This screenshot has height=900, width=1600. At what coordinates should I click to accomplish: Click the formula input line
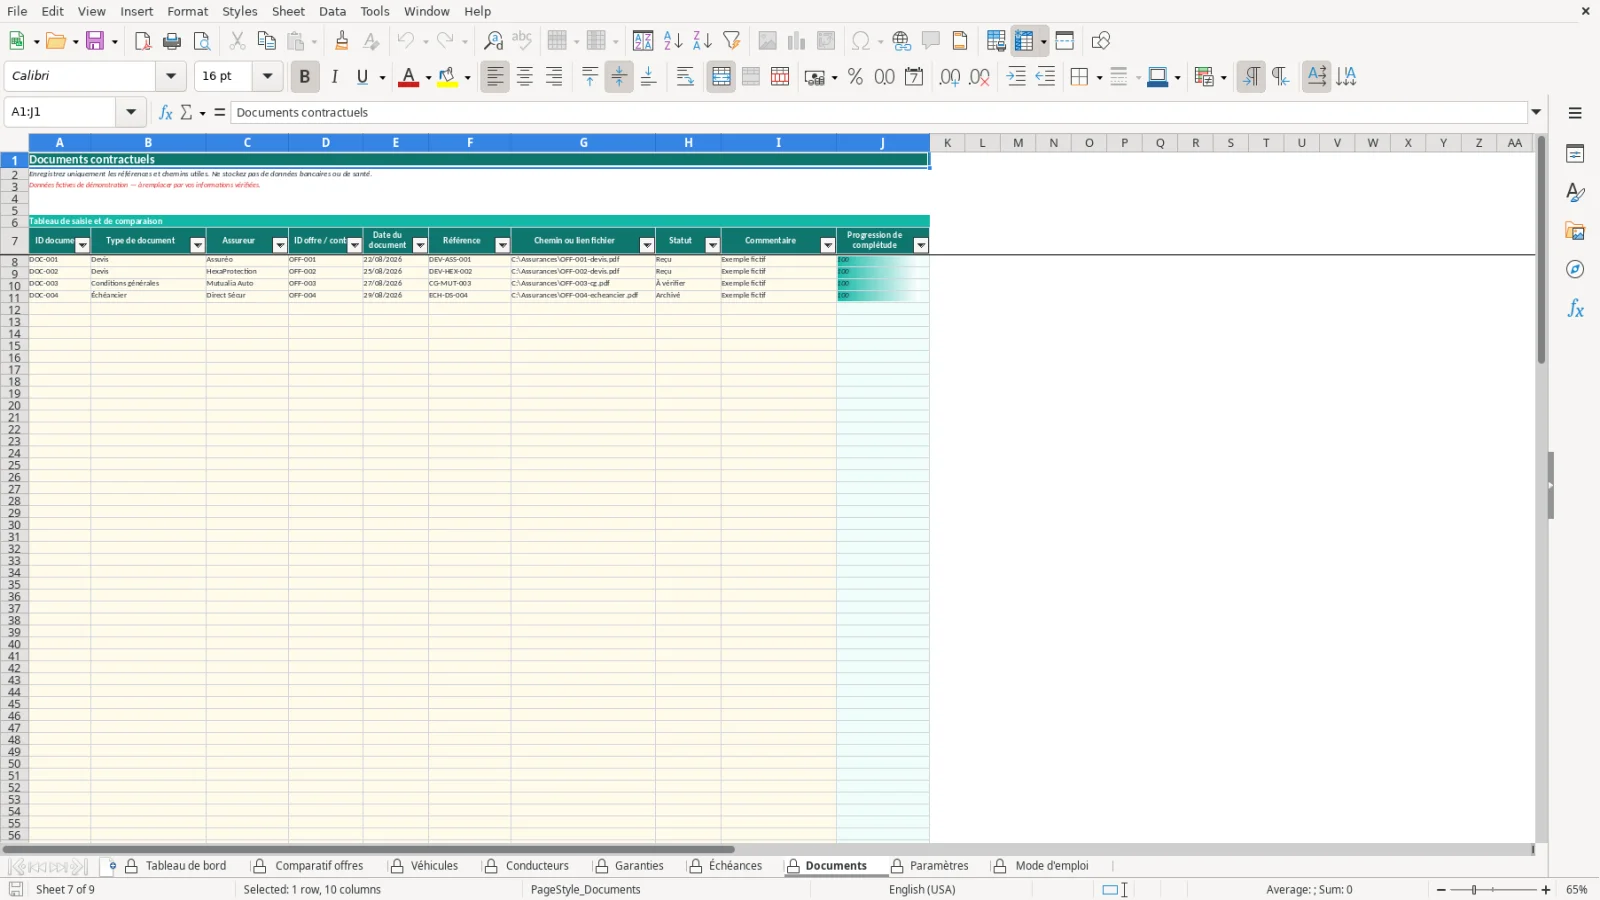click(880, 112)
